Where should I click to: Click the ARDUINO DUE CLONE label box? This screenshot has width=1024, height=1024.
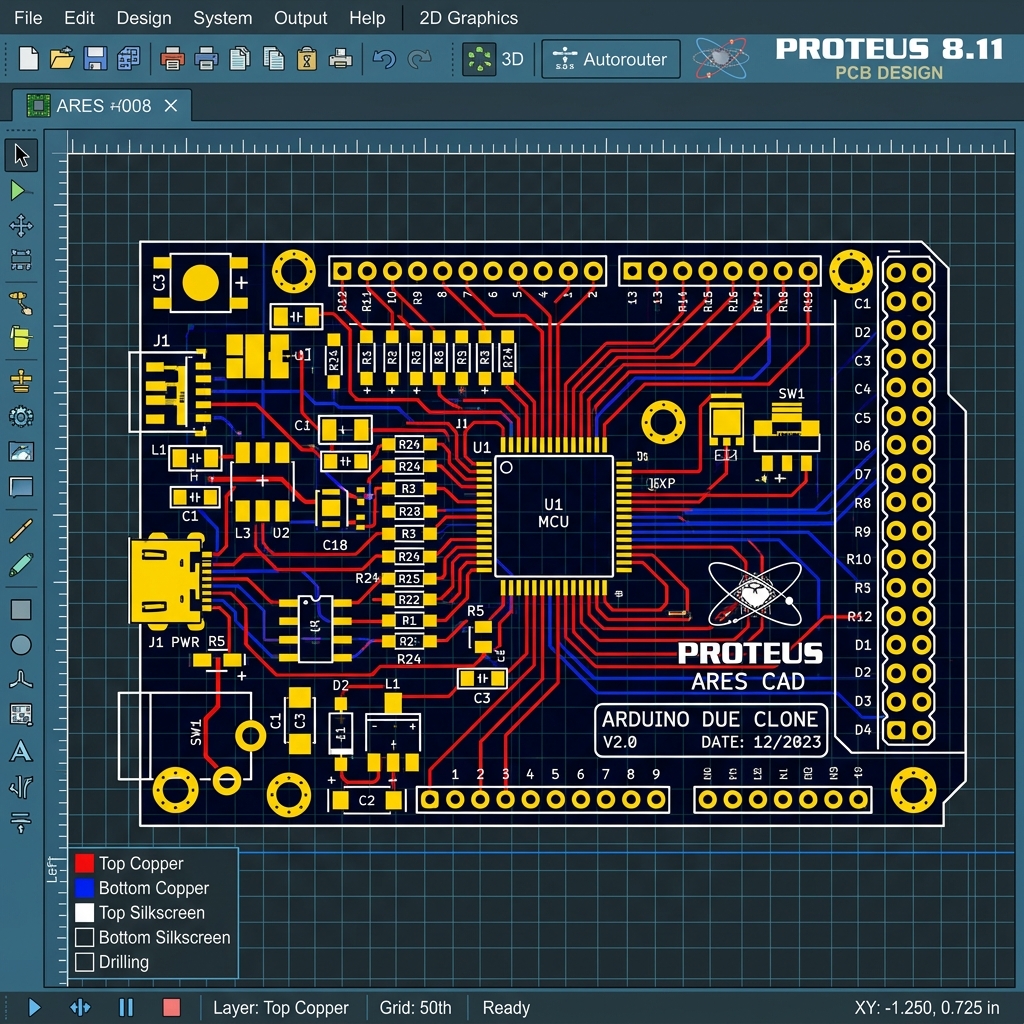coord(711,730)
